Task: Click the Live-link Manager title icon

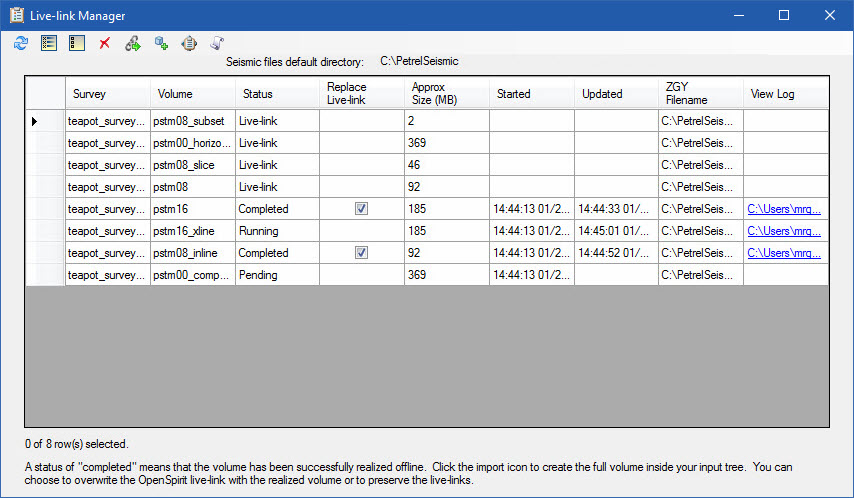Action: 17,15
